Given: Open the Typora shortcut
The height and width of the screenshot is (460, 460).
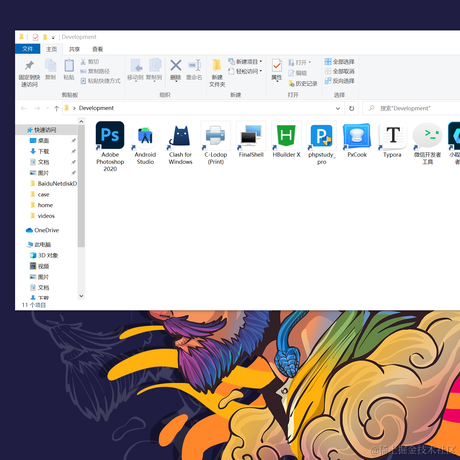Looking at the screenshot, I should pos(392,140).
